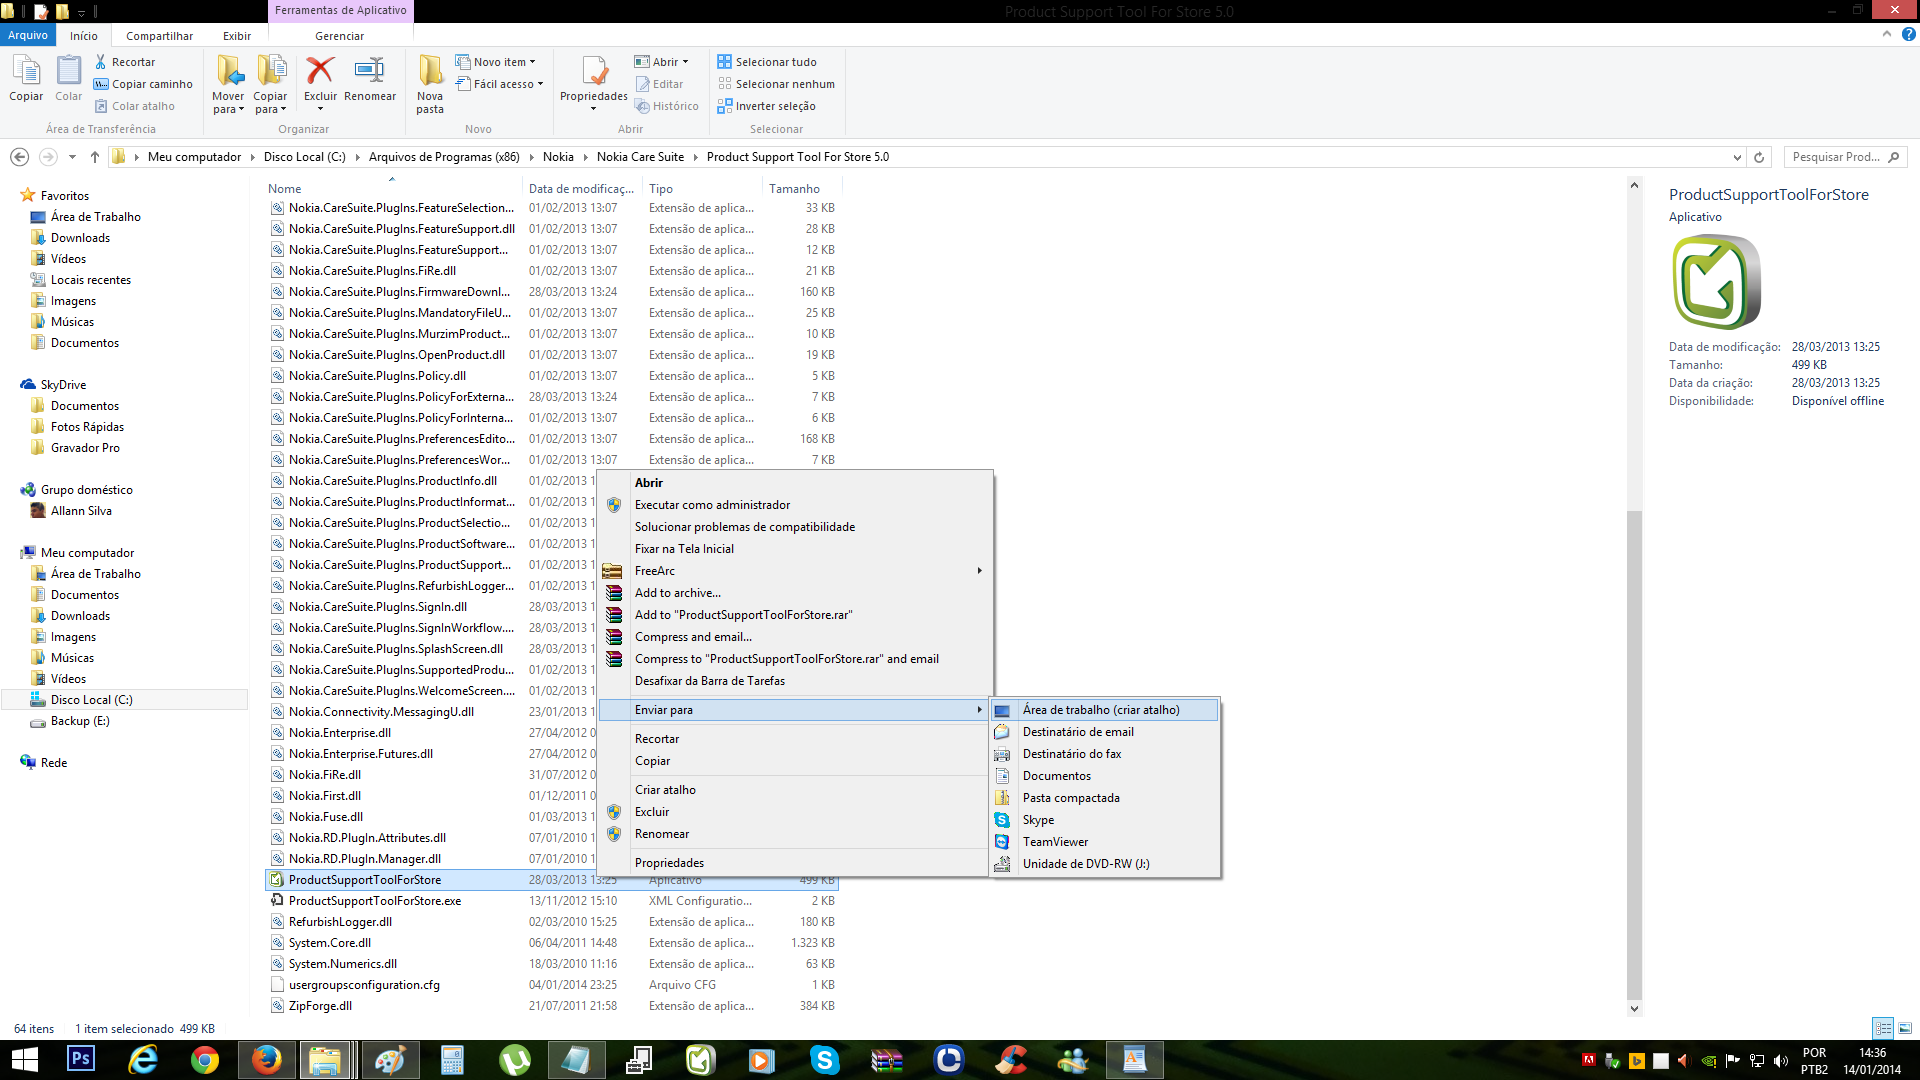Open the address bar history dropdown

pos(1737,157)
